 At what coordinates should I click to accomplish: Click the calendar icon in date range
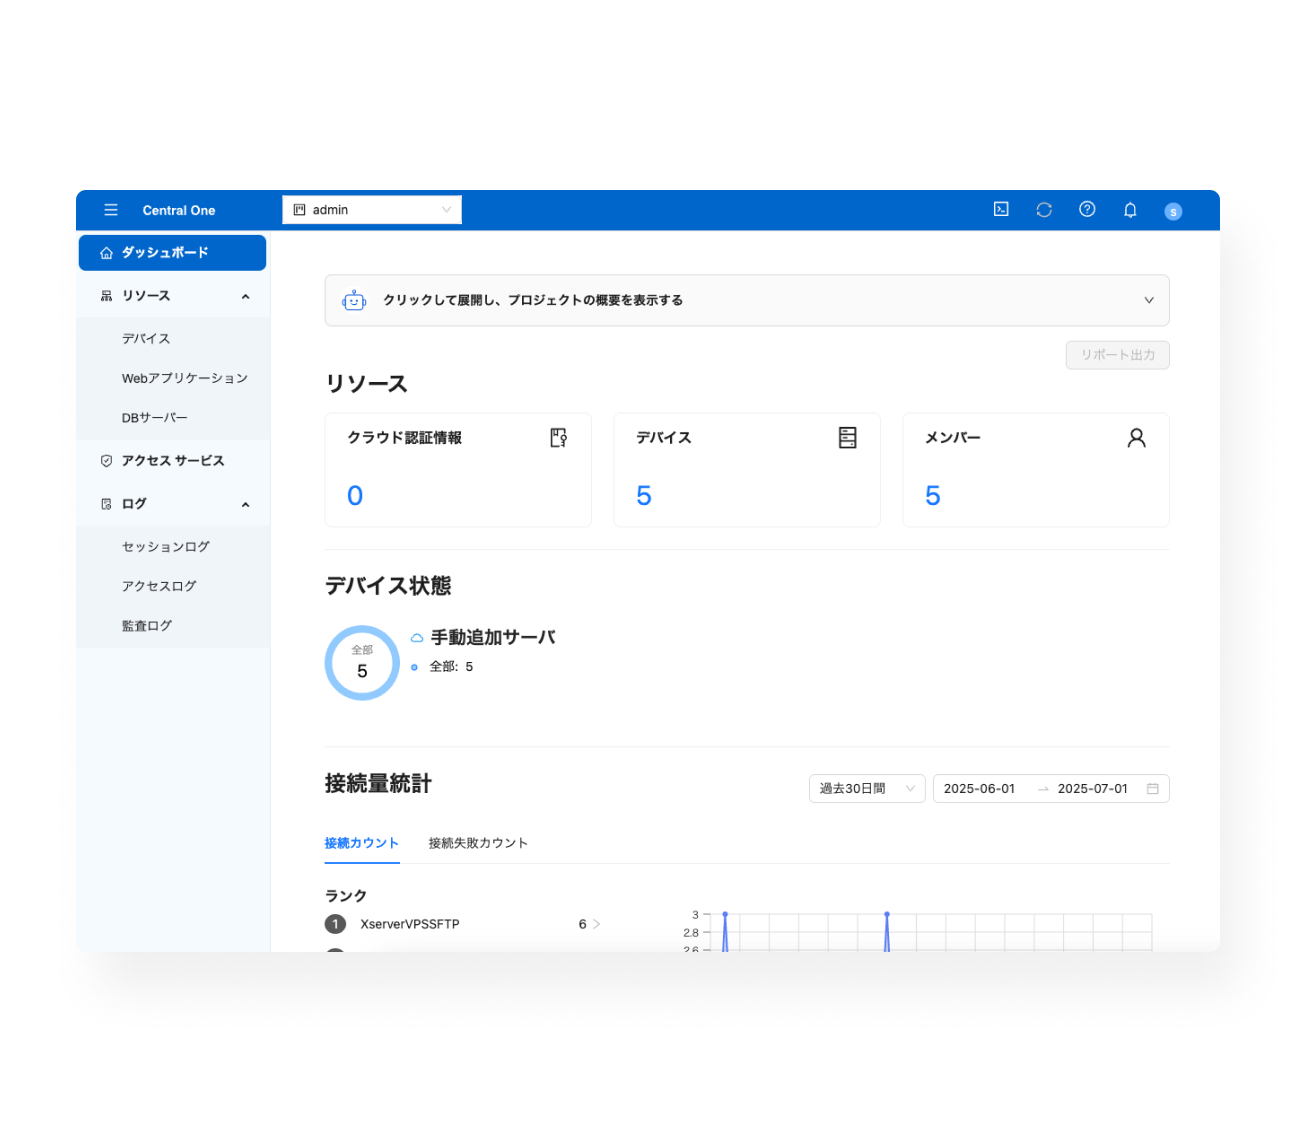(1152, 789)
